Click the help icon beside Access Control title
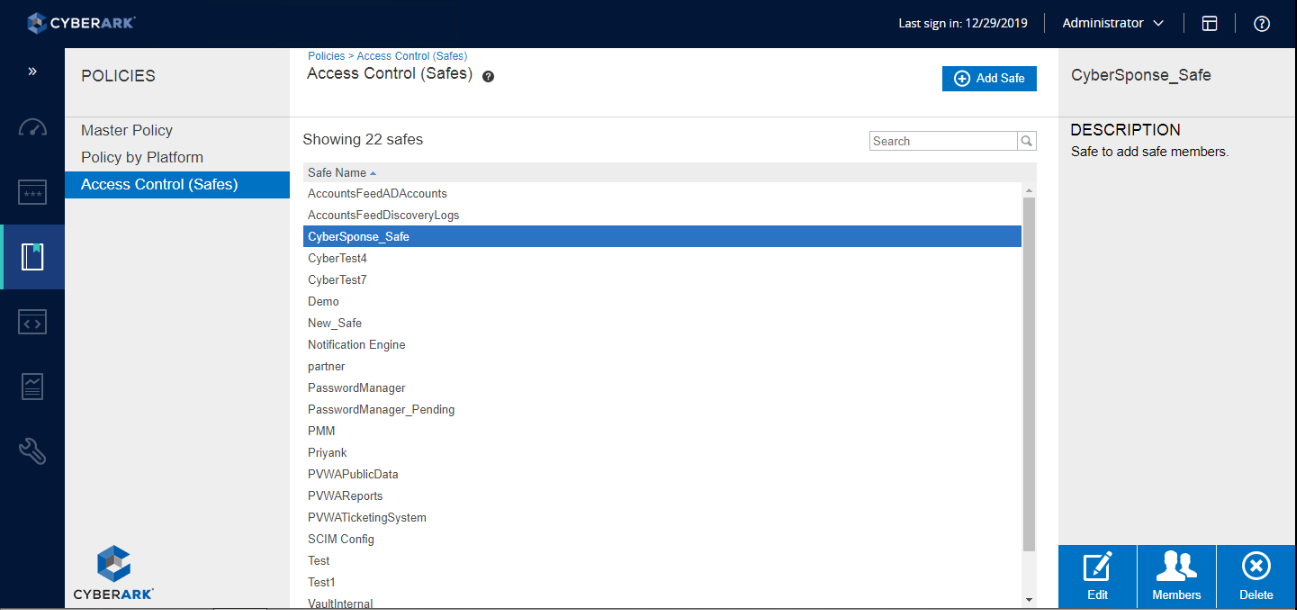The width and height of the screenshot is (1297, 610). (x=488, y=76)
